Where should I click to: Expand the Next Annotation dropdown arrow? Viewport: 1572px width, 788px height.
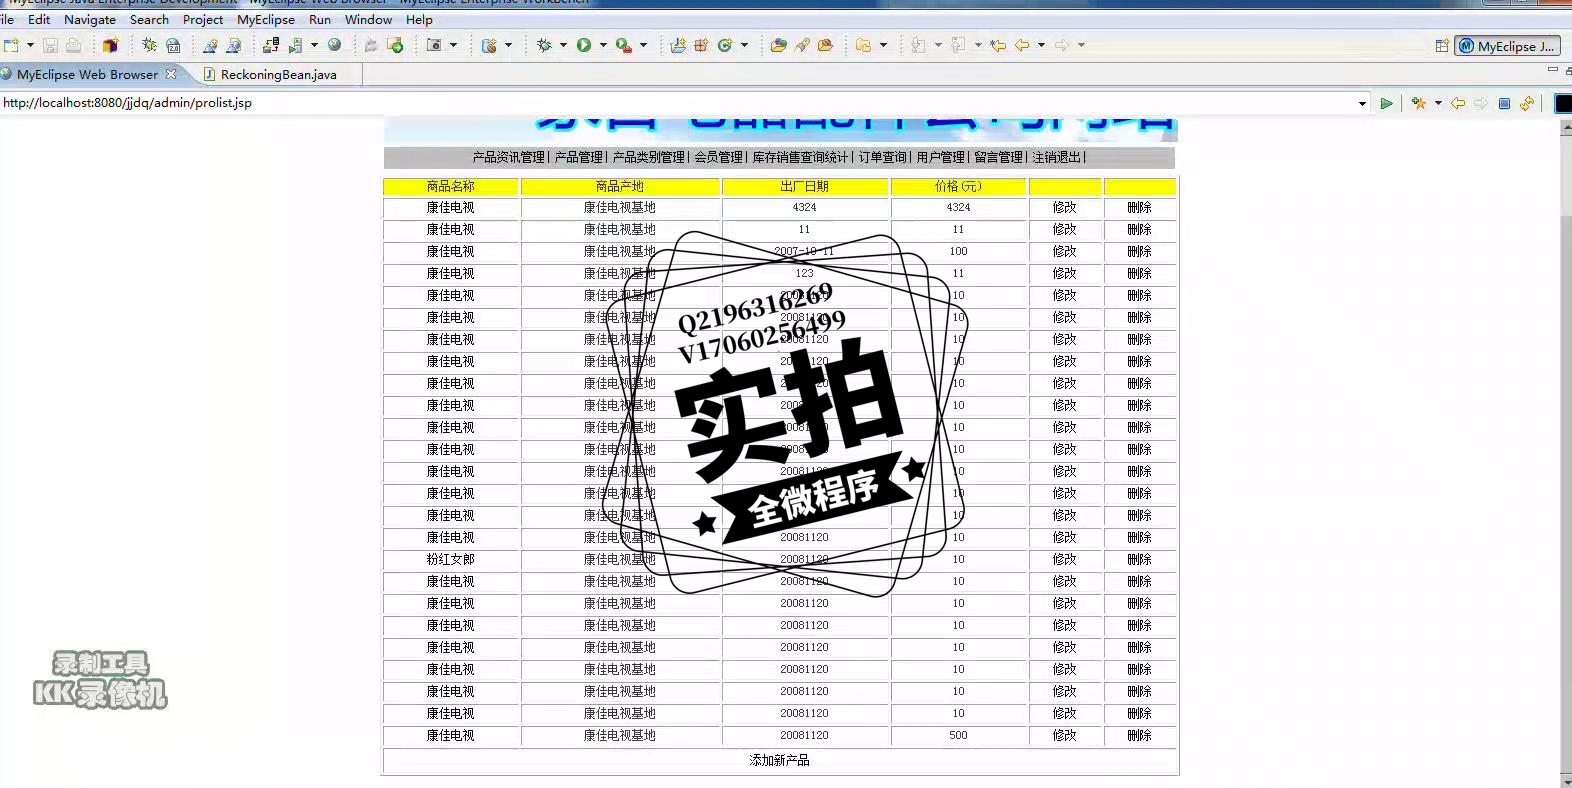tap(938, 45)
